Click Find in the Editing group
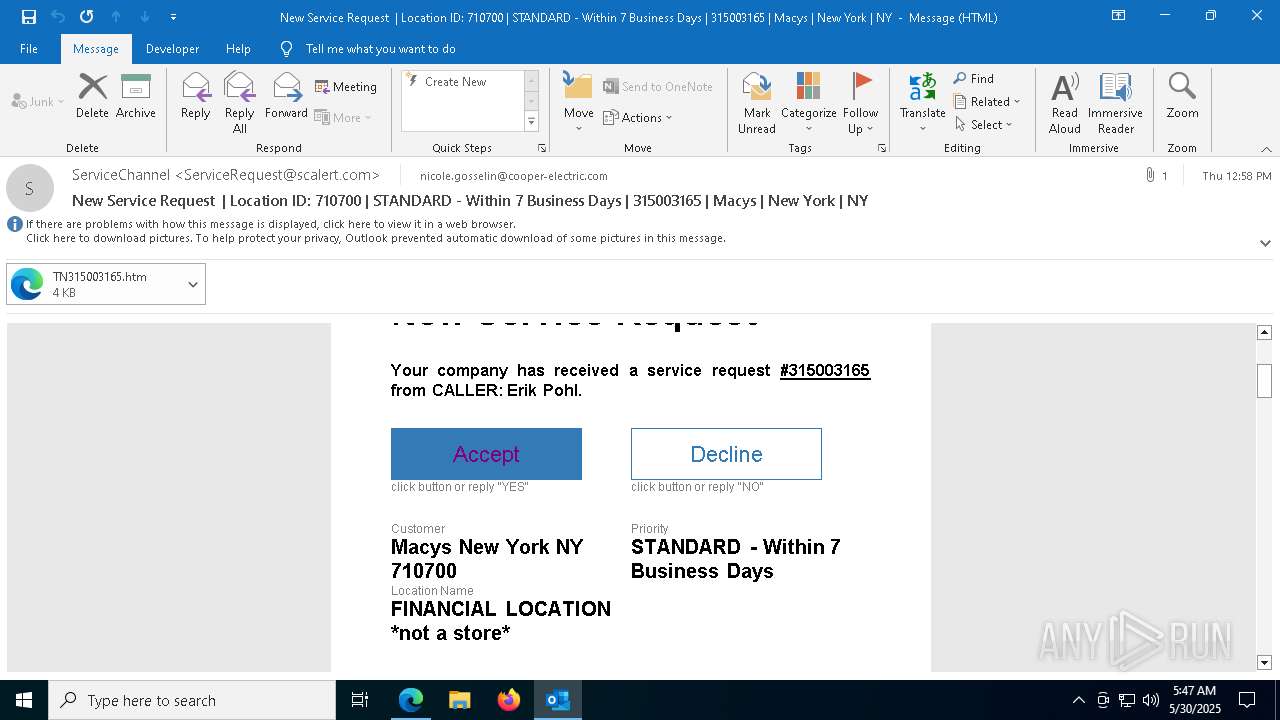This screenshot has width=1280, height=720. (x=973, y=78)
